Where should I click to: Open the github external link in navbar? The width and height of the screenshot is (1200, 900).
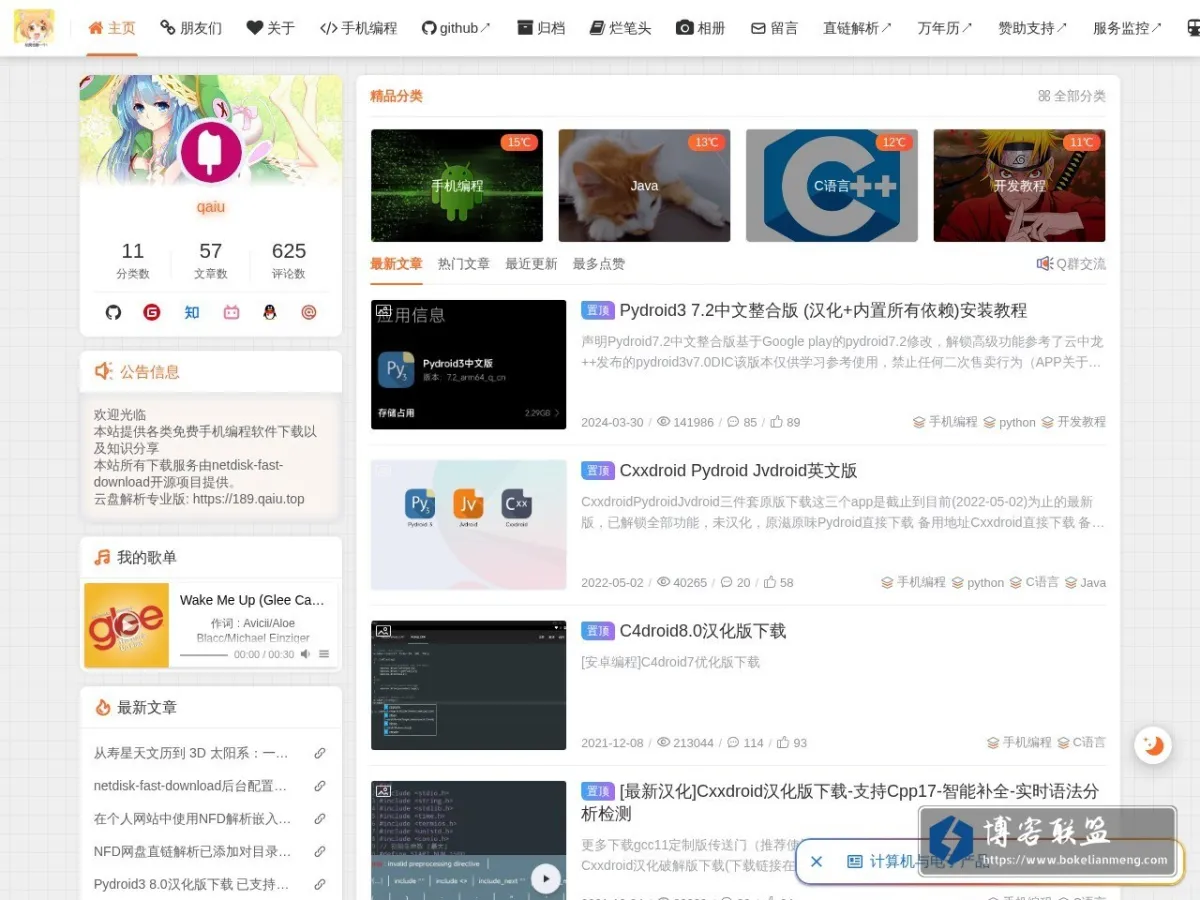click(x=457, y=28)
